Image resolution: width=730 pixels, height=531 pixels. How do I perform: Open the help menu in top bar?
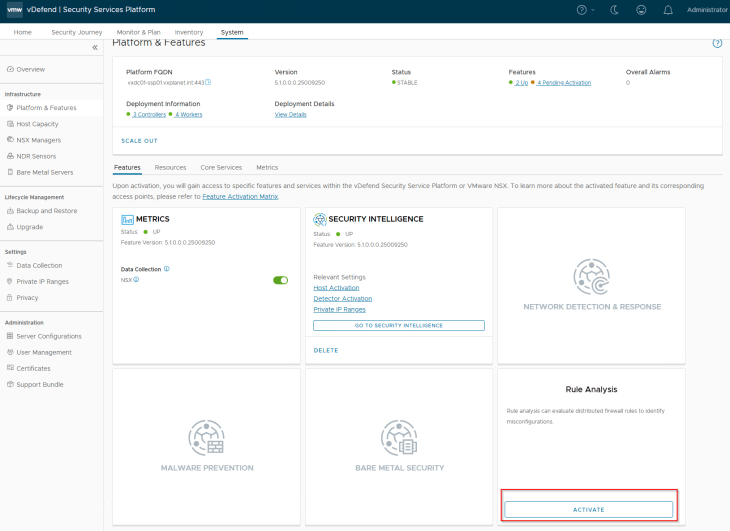coord(584,10)
